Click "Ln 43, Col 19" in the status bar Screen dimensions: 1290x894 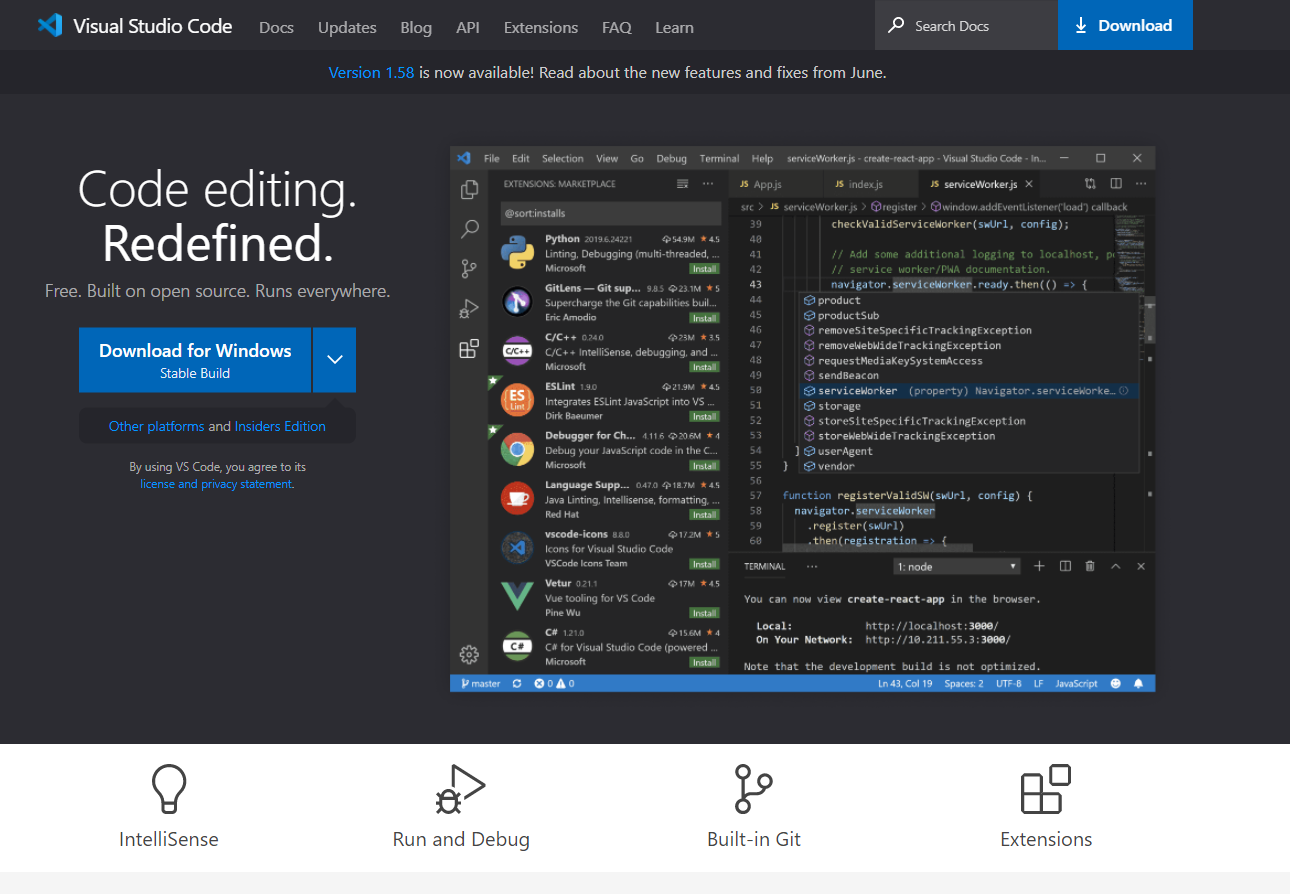pyautogui.click(x=905, y=684)
